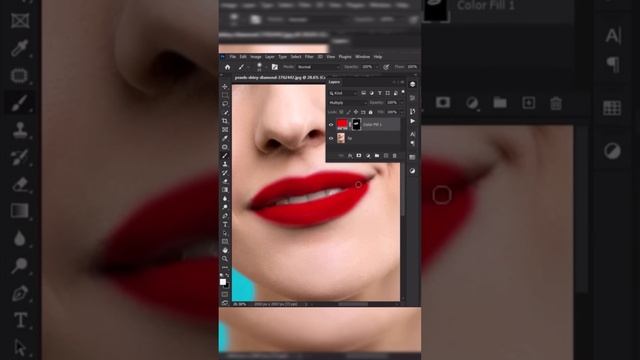This screenshot has width=640, height=360.
Task: Open the Layer menu
Action: point(270,57)
